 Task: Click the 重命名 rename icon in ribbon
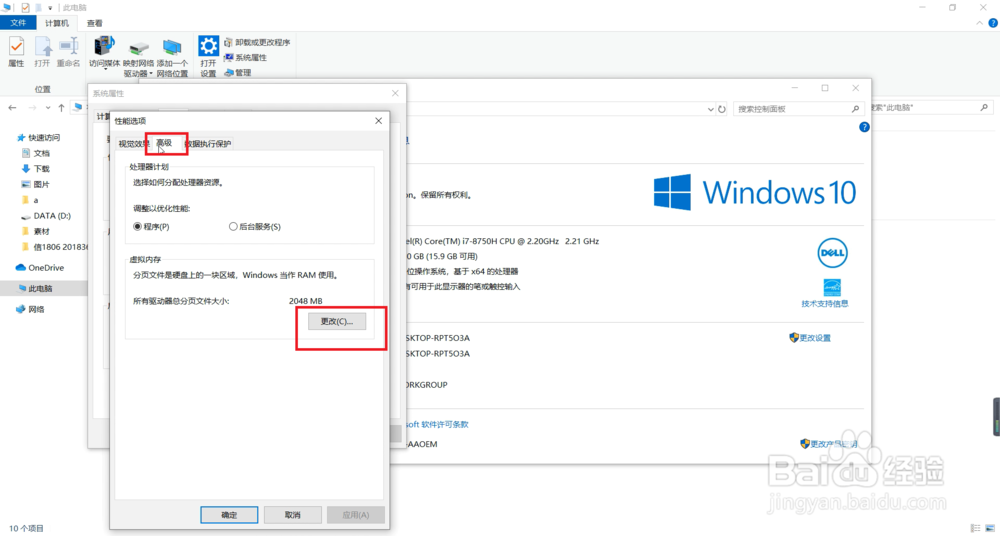pos(68,52)
